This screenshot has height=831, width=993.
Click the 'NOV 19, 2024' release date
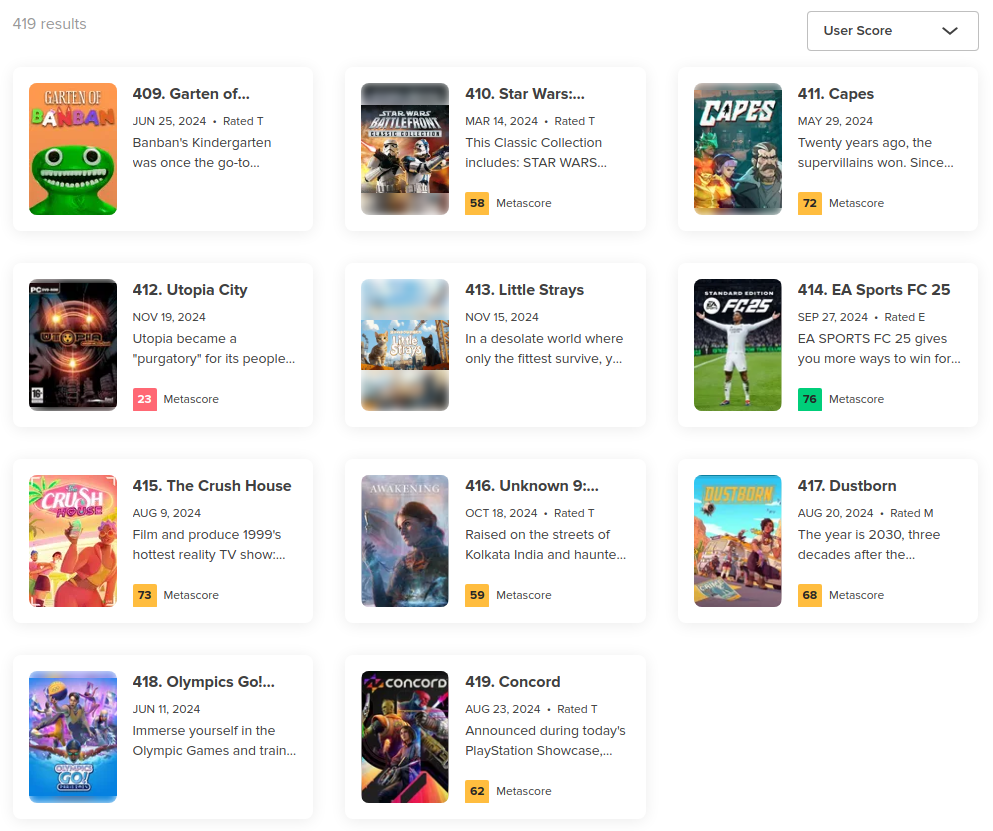pos(168,317)
